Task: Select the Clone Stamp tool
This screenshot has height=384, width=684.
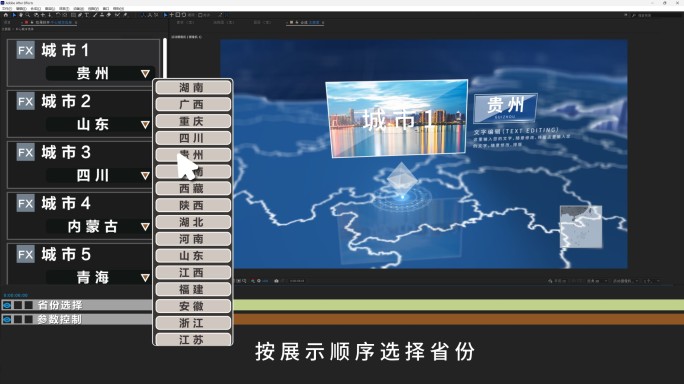Action: tap(102, 15)
